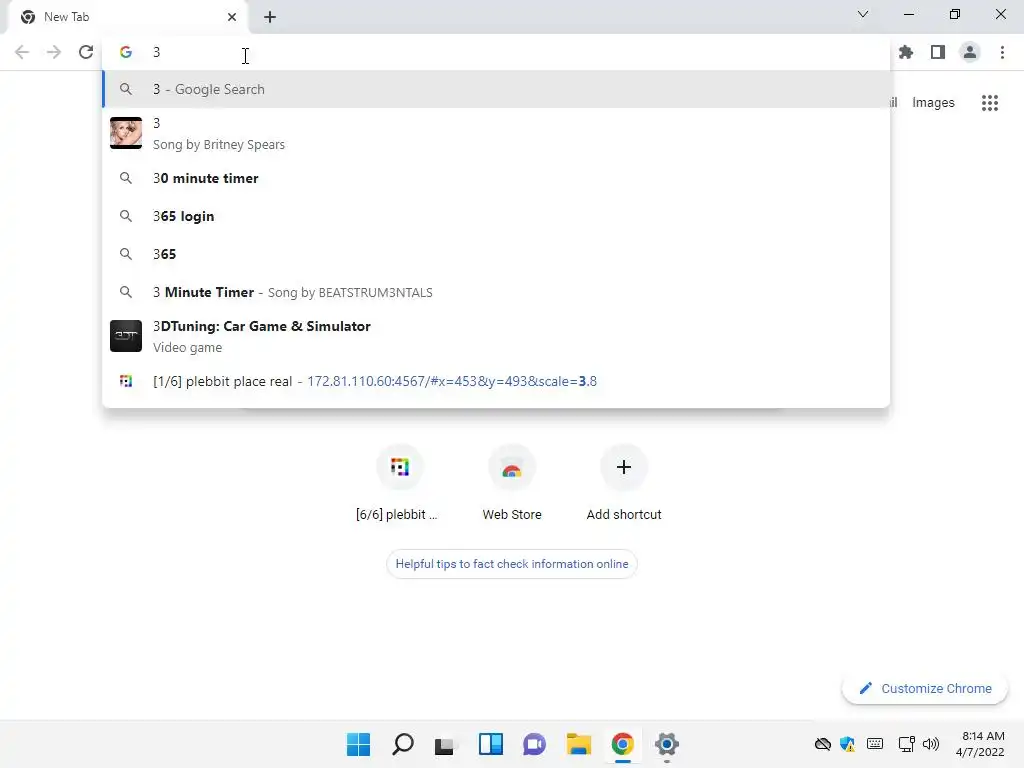Pick the '30 minute timer' suggestion

[x=496, y=178]
